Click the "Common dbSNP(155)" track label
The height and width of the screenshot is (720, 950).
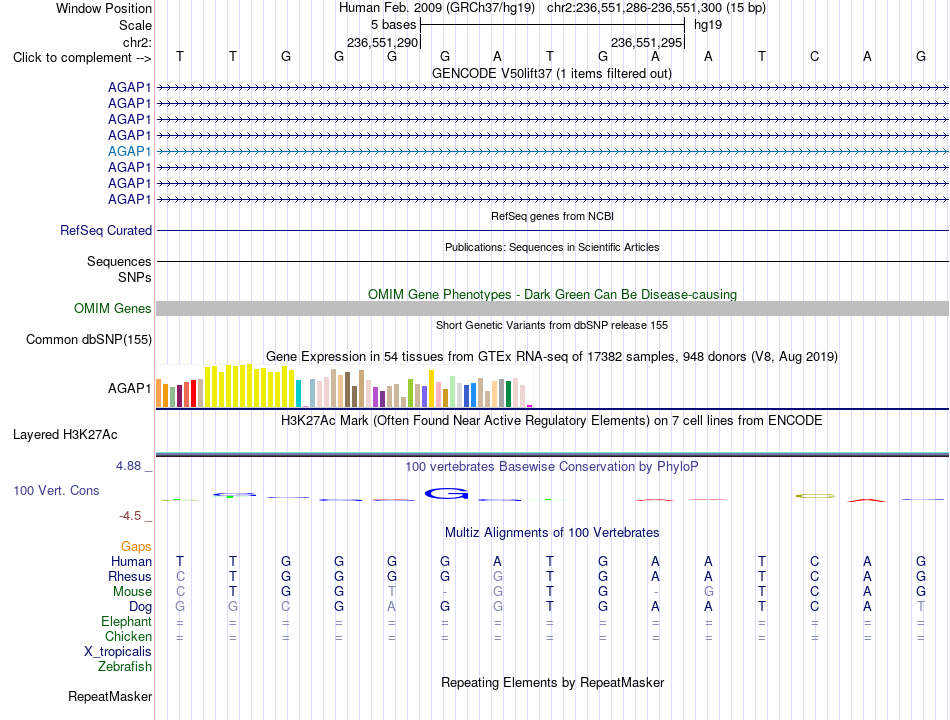[88, 339]
